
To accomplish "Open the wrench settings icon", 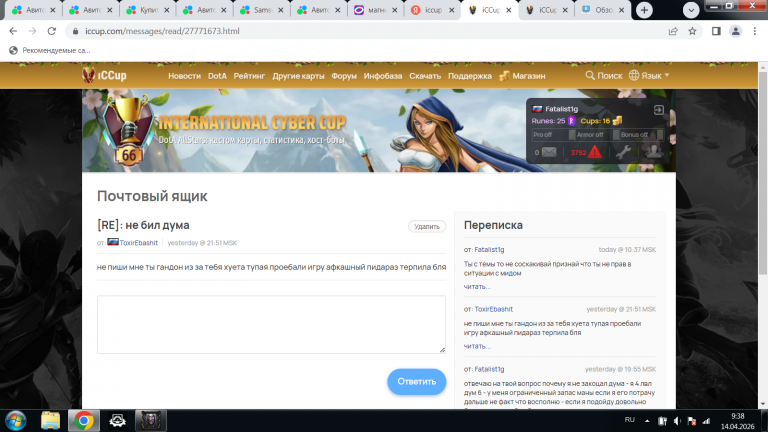I will coord(623,152).
